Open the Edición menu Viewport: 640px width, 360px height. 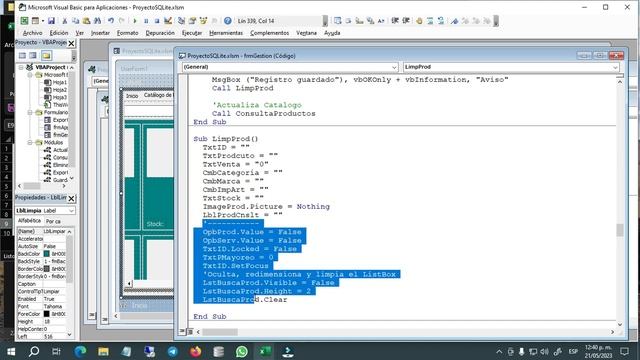(59, 33)
